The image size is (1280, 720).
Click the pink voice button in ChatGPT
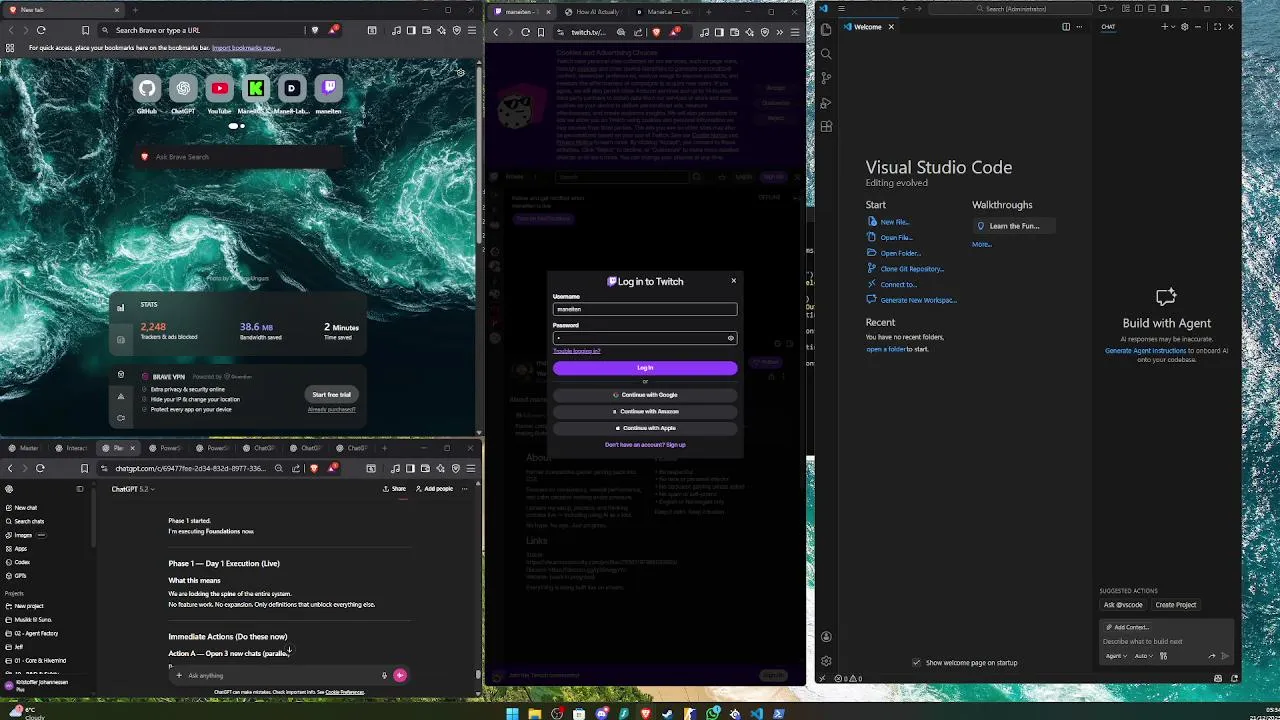point(400,675)
